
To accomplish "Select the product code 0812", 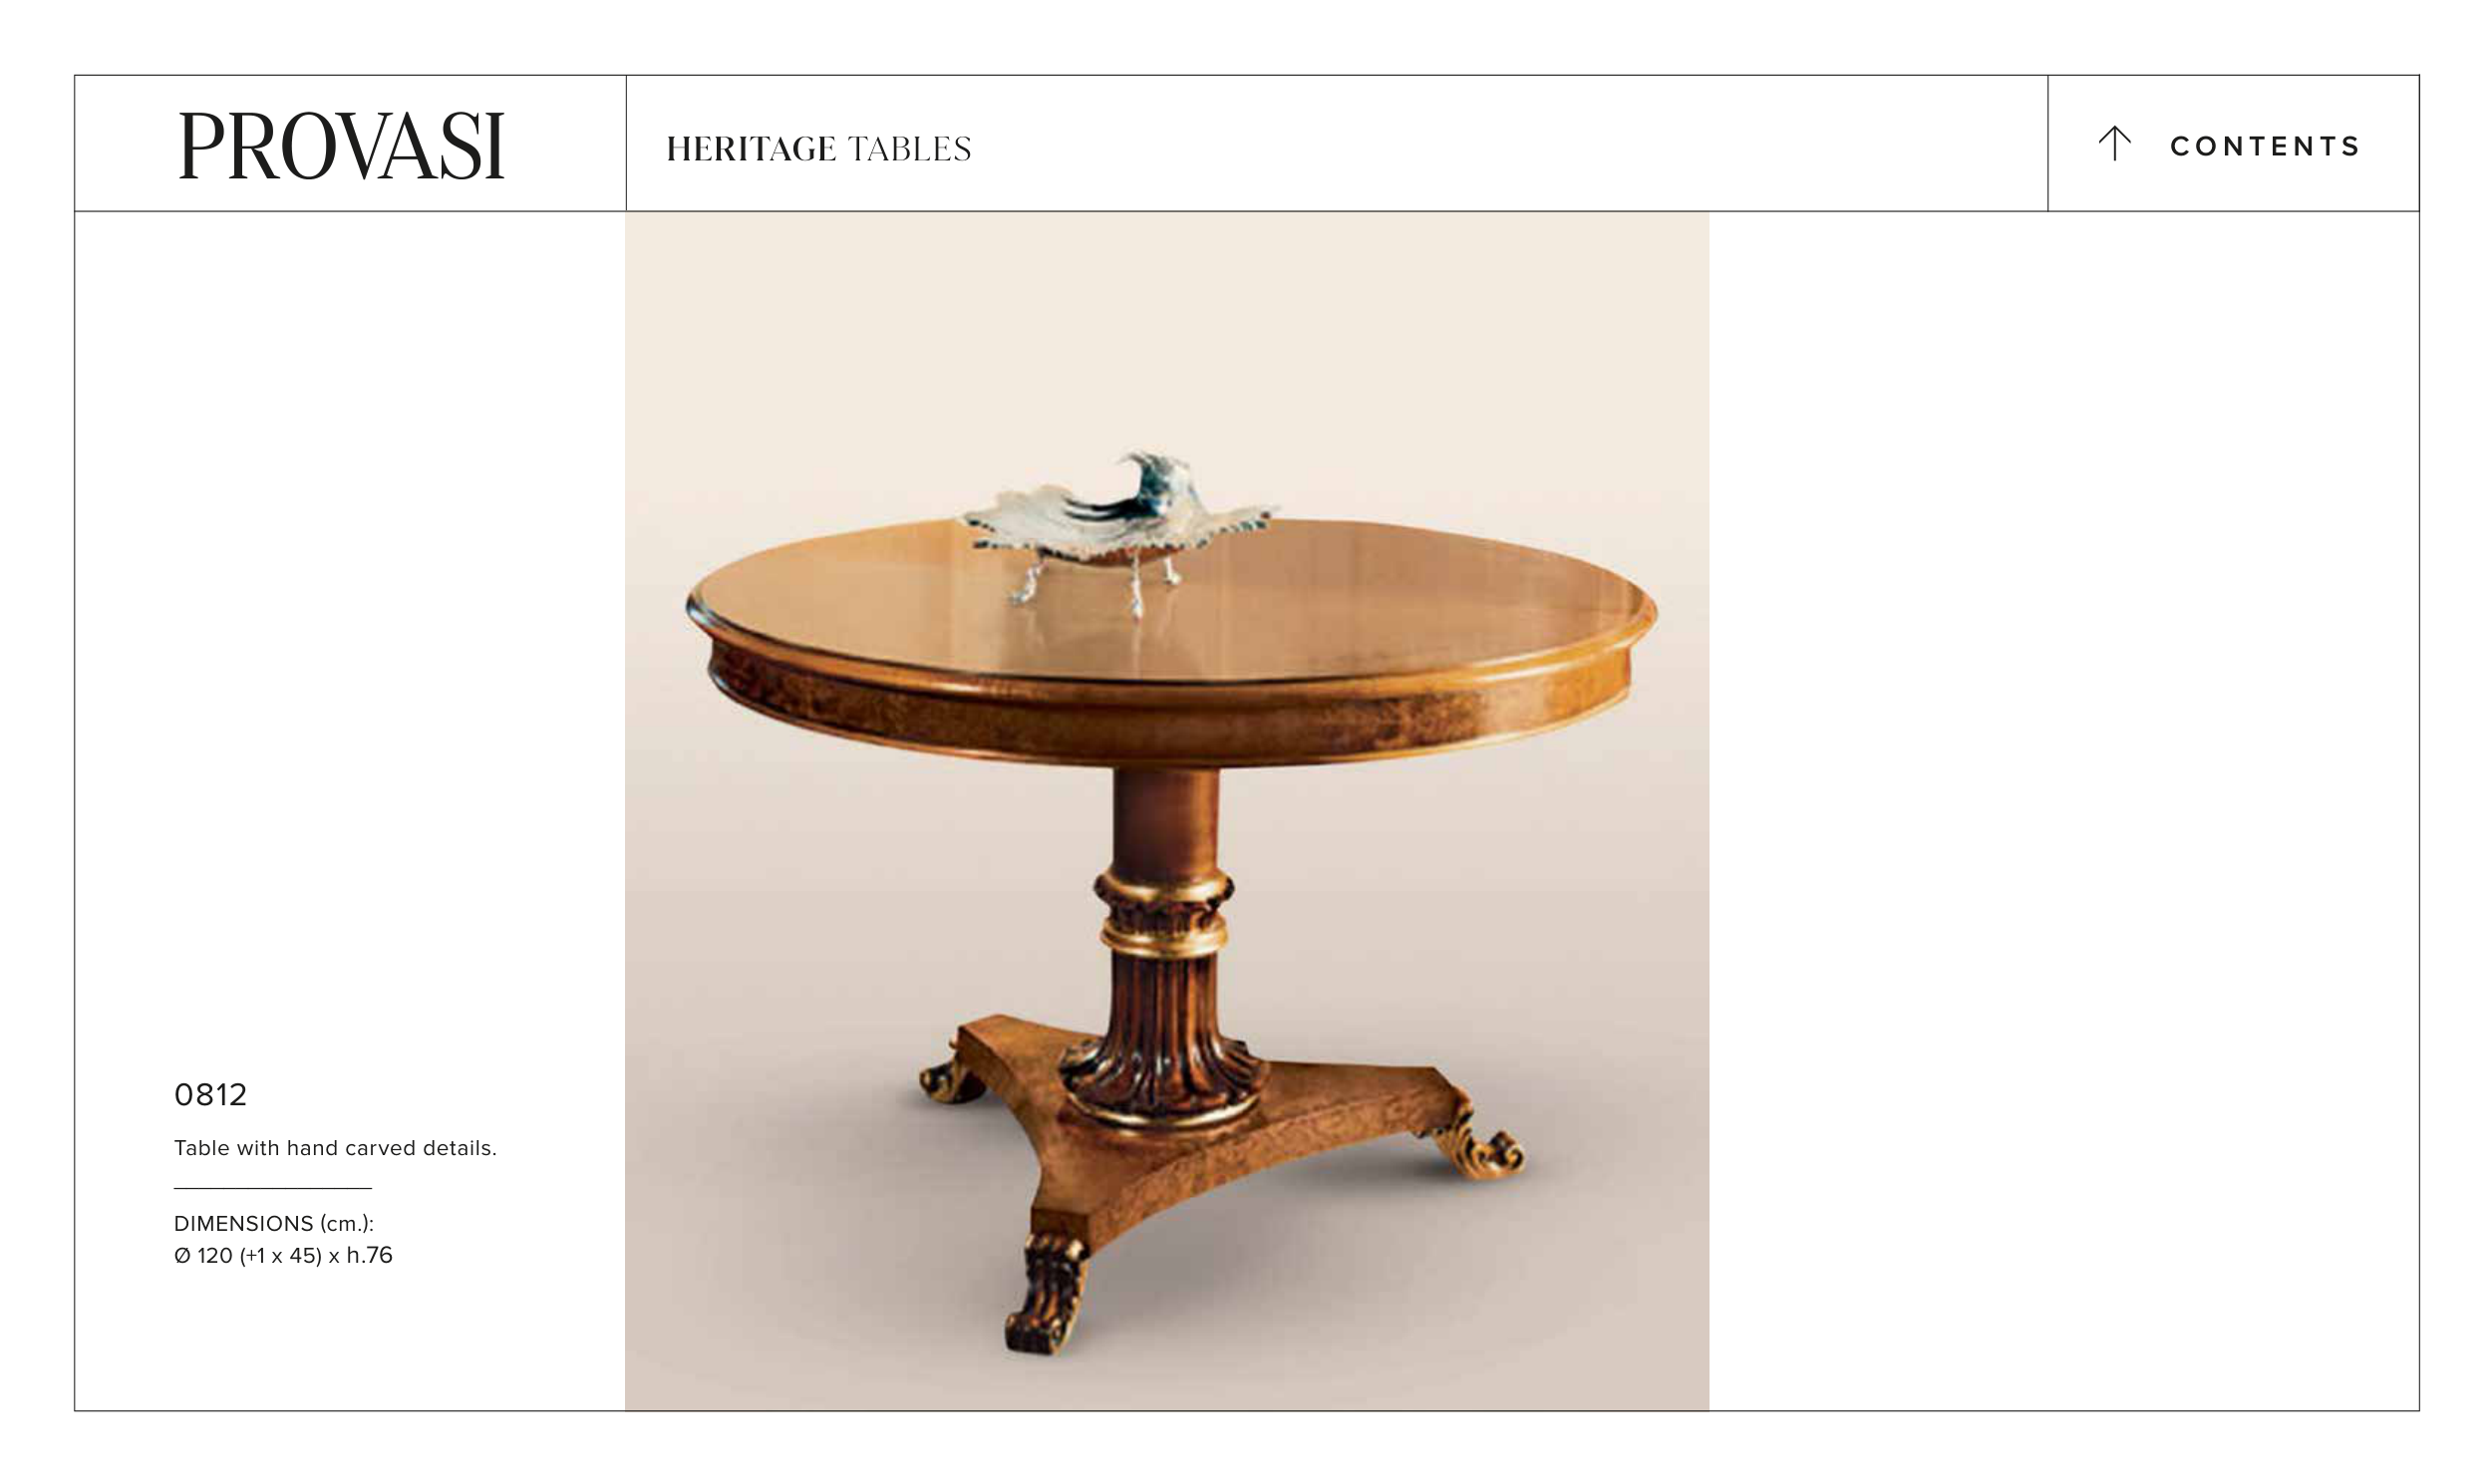I will coord(210,1095).
